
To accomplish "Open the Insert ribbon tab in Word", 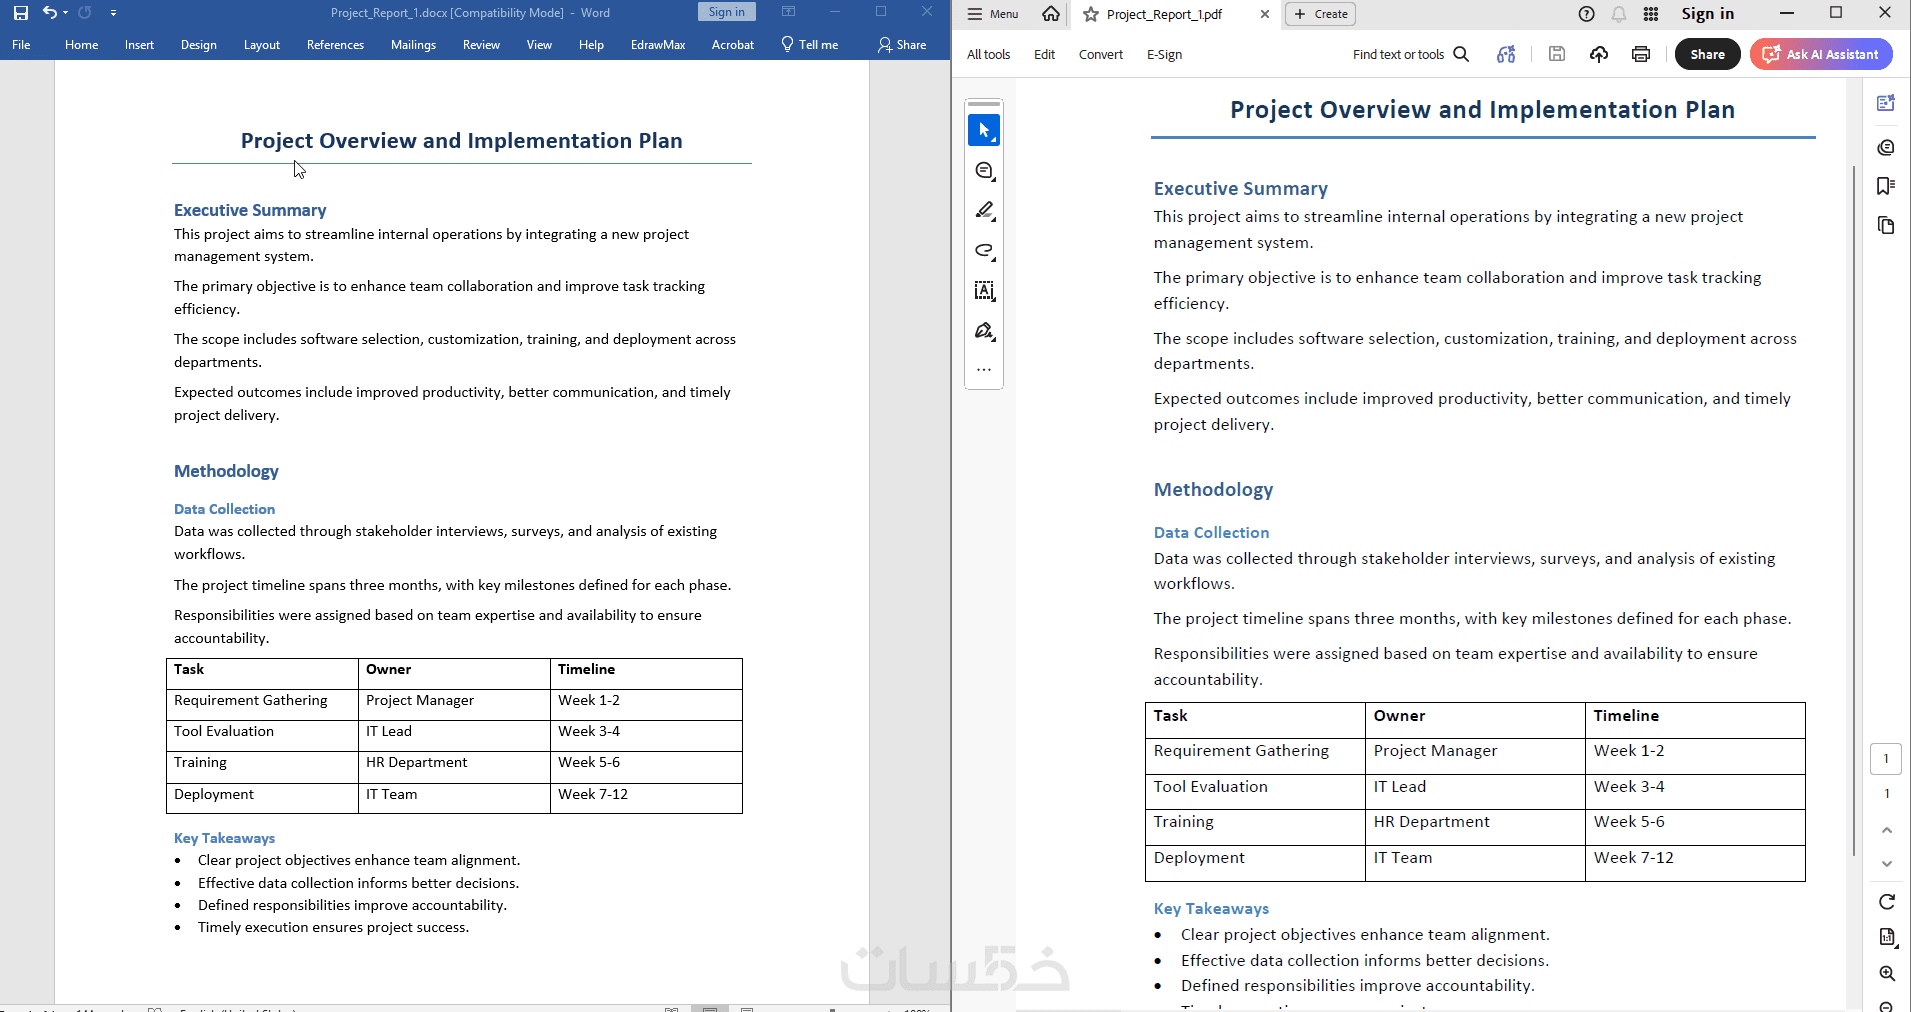I will point(139,45).
